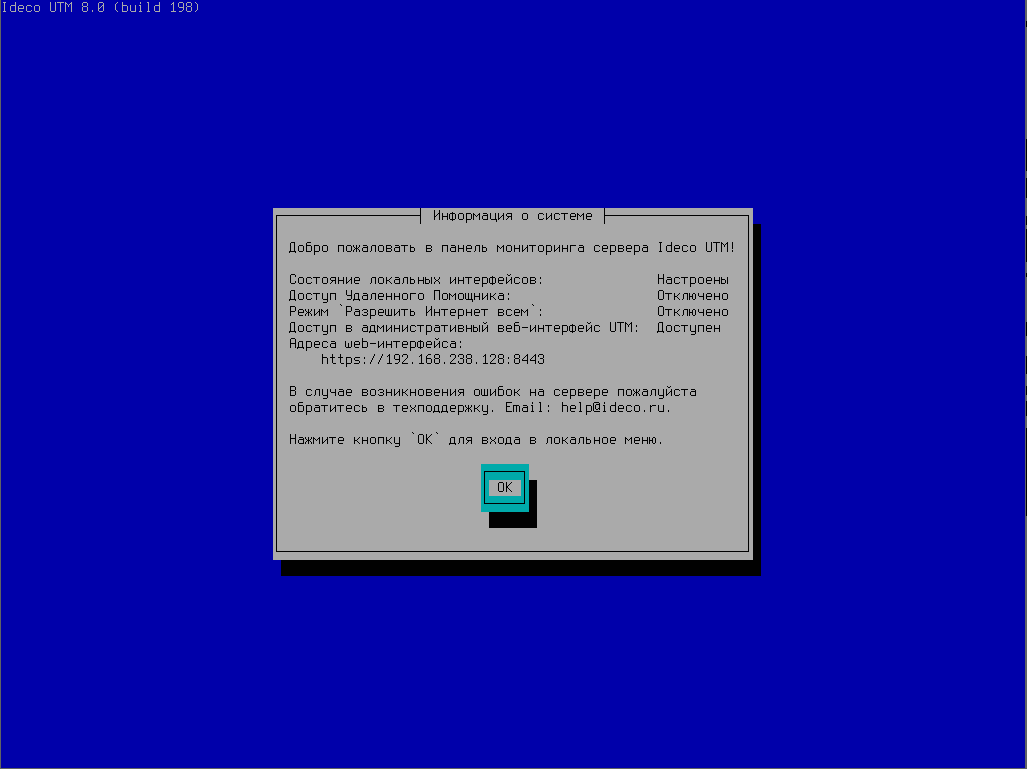Click the label 'Доступ Удаленного Помощника:'

[x=400, y=295]
